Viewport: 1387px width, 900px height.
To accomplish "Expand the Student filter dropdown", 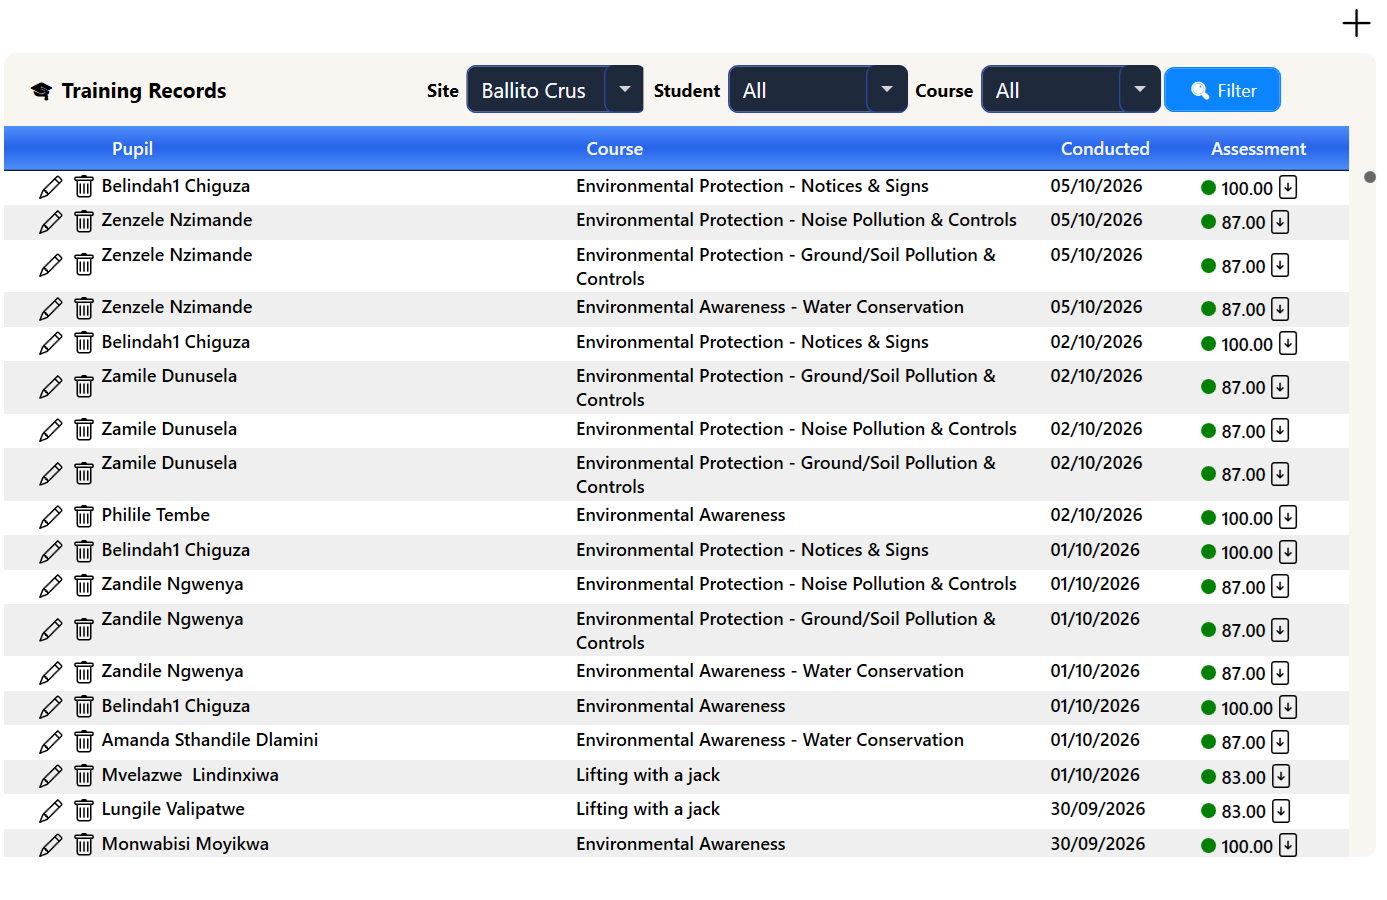I will pyautogui.click(x=818, y=90).
